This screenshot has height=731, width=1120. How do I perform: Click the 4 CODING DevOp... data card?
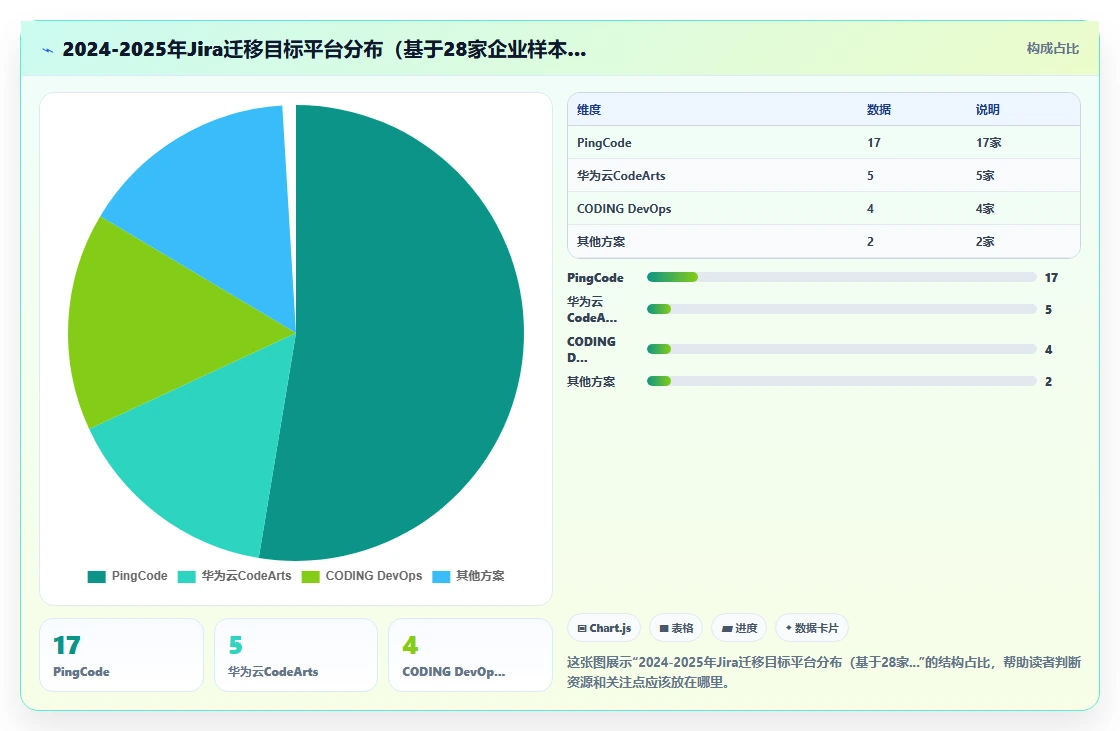[x=470, y=655]
